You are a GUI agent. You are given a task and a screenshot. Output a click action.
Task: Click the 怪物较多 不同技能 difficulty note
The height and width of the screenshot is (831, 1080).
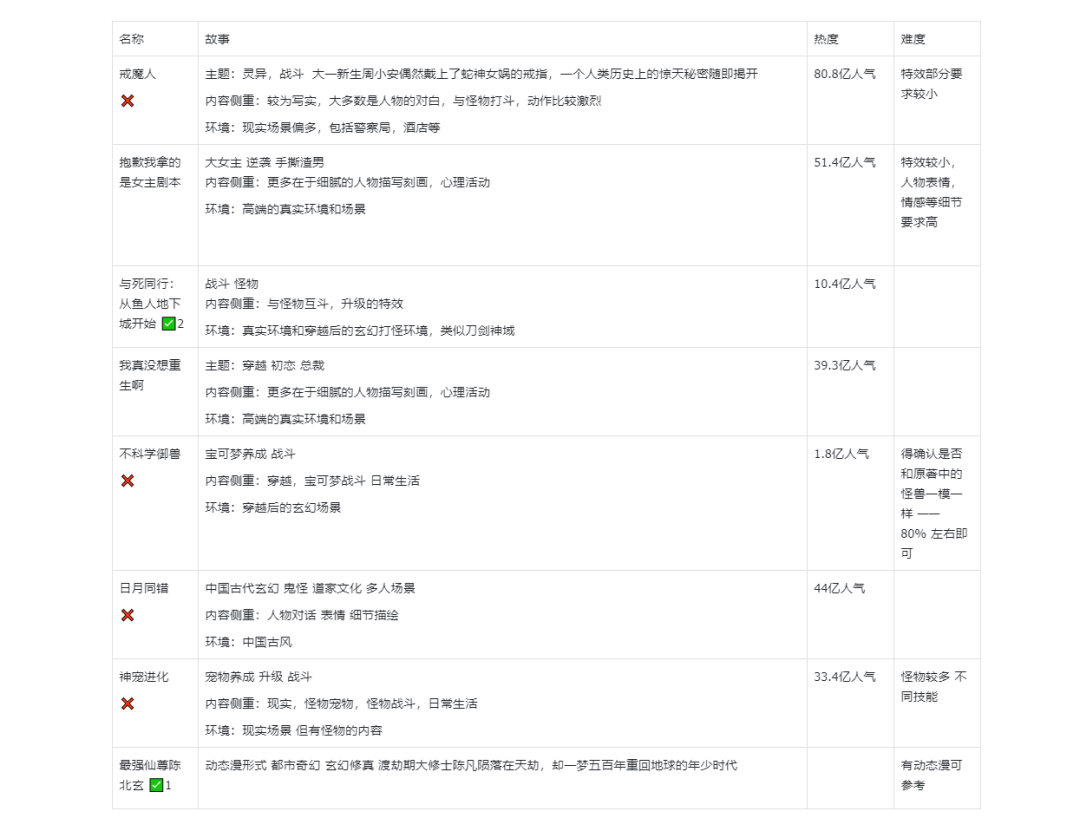(x=934, y=686)
